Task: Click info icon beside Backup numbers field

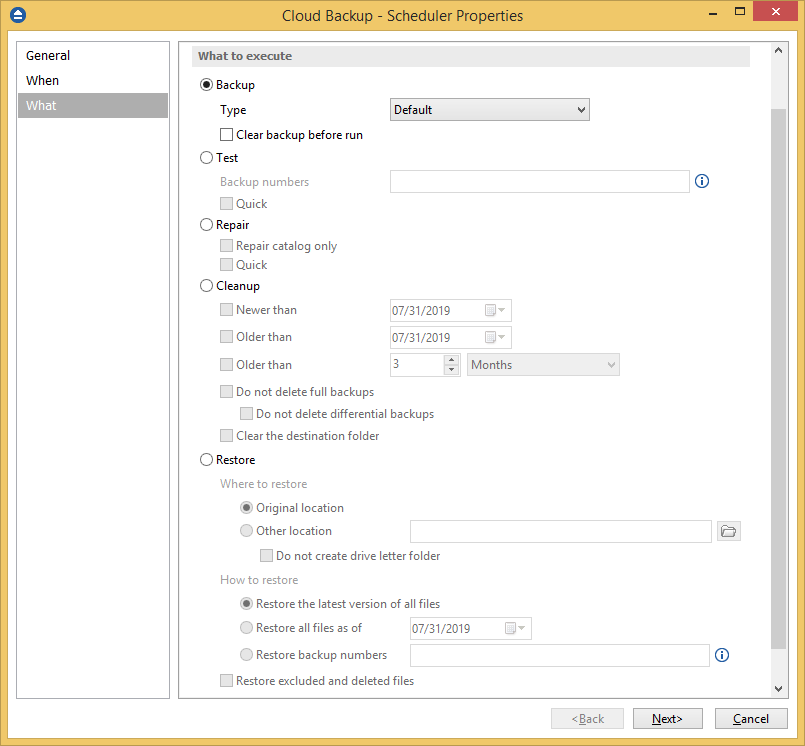Action: (x=701, y=181)
